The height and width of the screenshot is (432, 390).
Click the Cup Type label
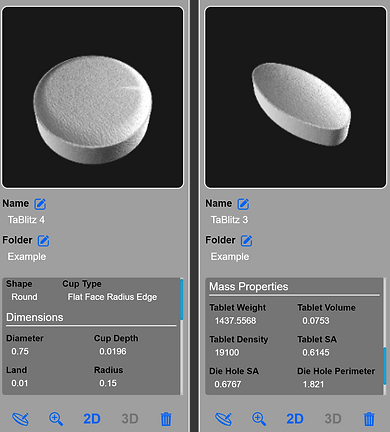click(82, 284)
